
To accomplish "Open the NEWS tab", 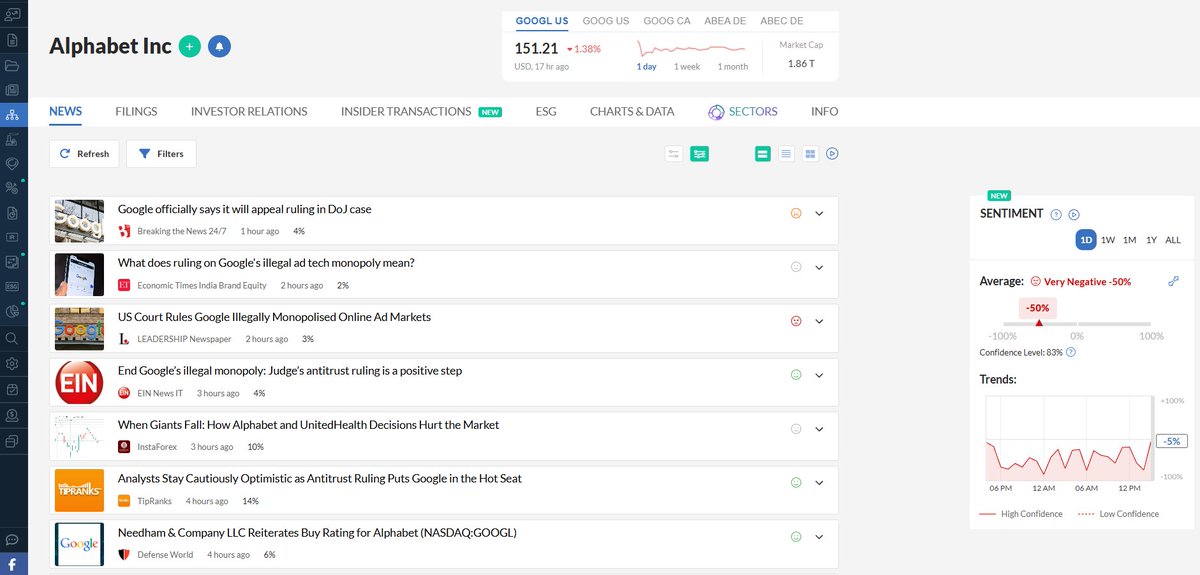I will tap(65, 111).
